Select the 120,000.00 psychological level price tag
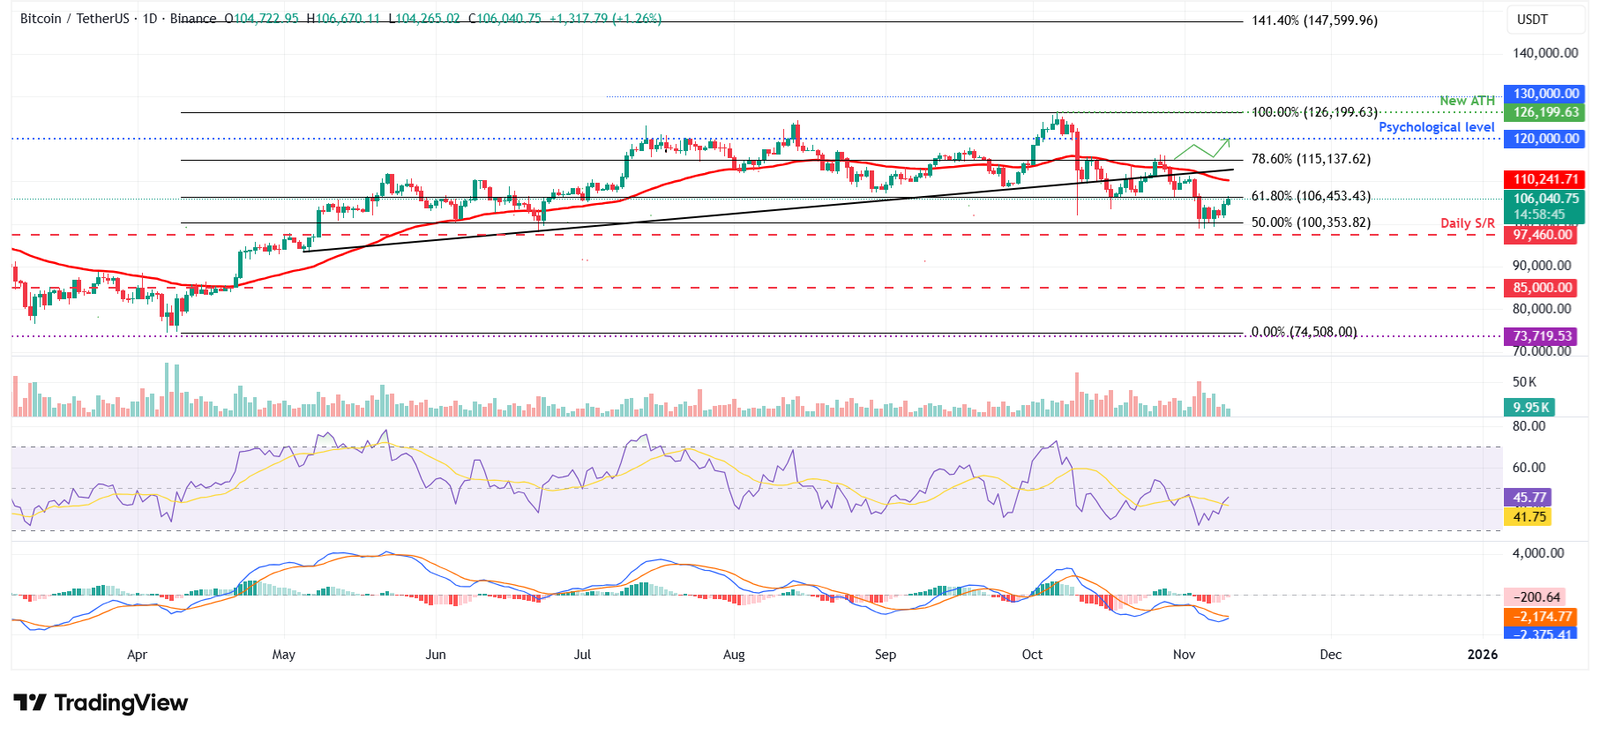The image size is (1600, 736). click(x=1545, y=139)
